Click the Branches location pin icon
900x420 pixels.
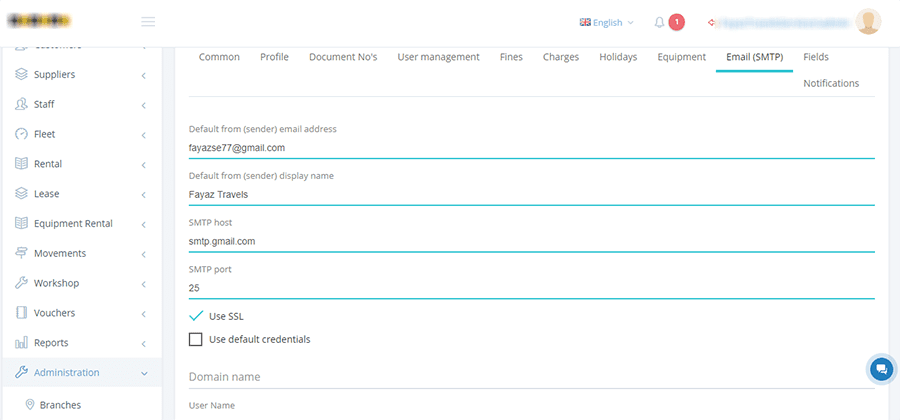(x=30, y=405)
